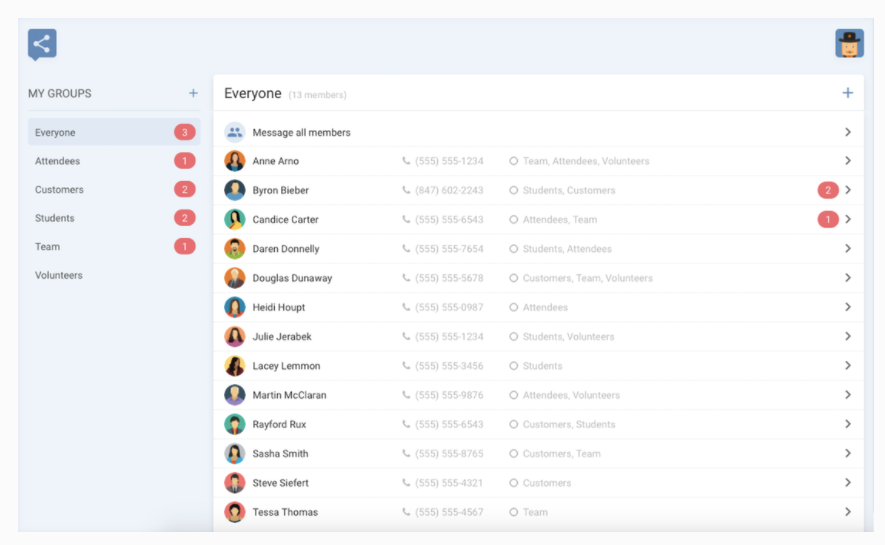This screenshot has height=545, width=885.
Task: Open Daren Donnelly's row chevron
Action: tap(848, 249)
